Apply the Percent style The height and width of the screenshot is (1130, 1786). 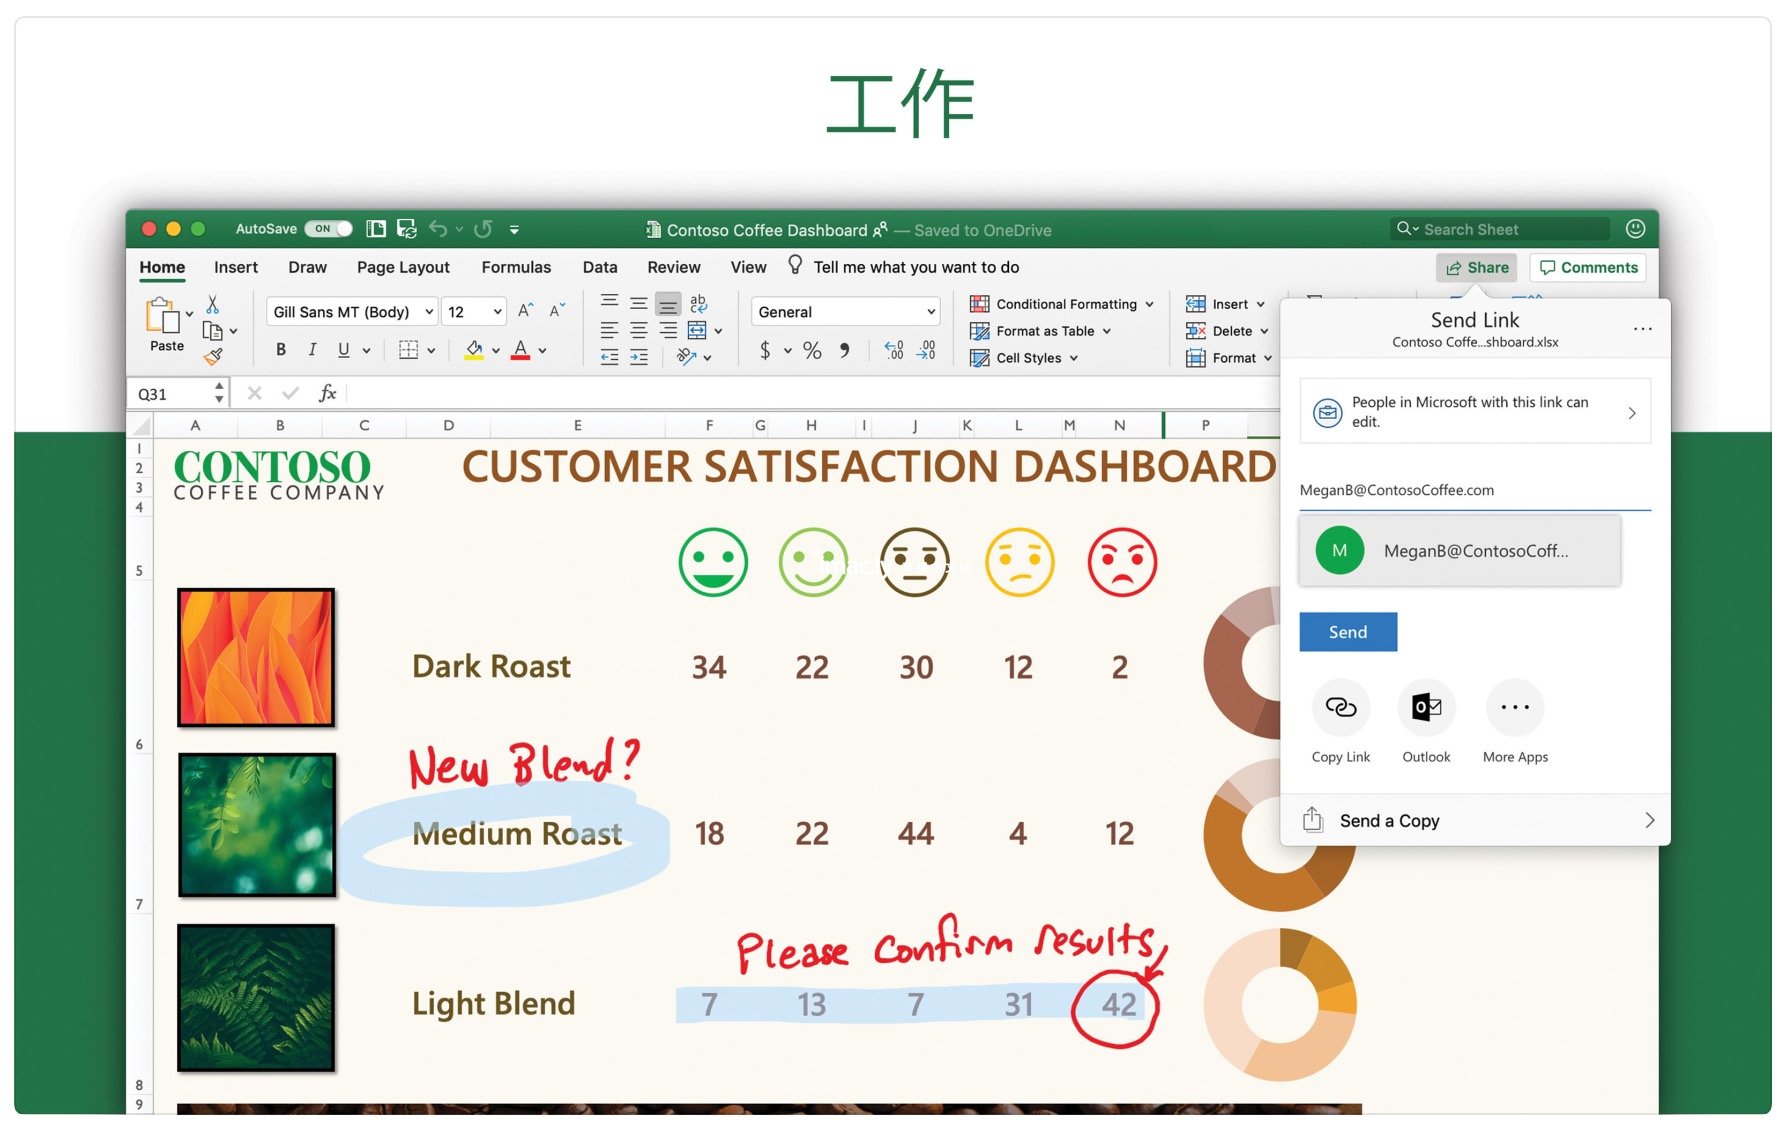tap(812, 350)
